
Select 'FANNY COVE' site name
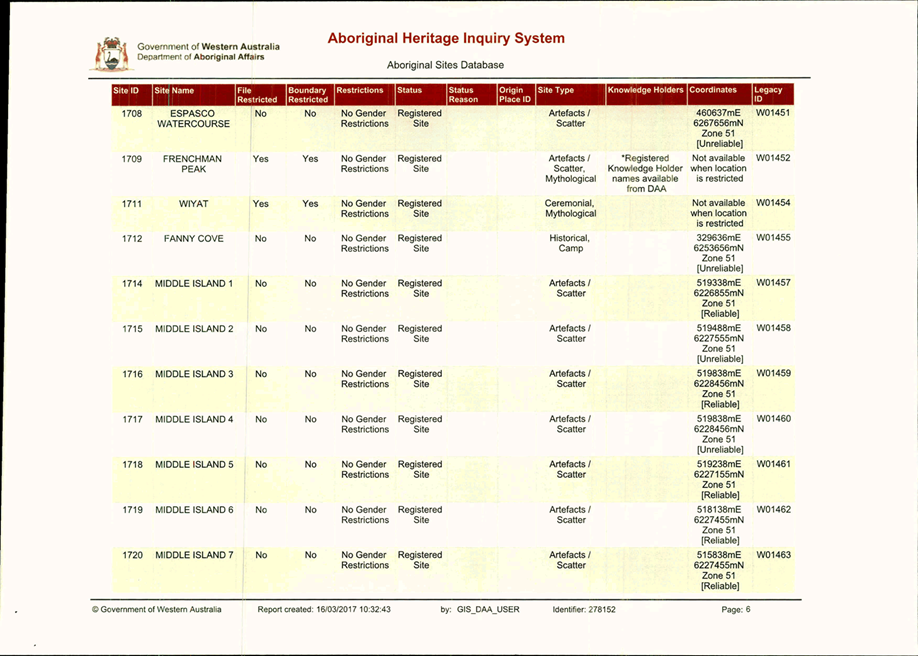(193, 239)
